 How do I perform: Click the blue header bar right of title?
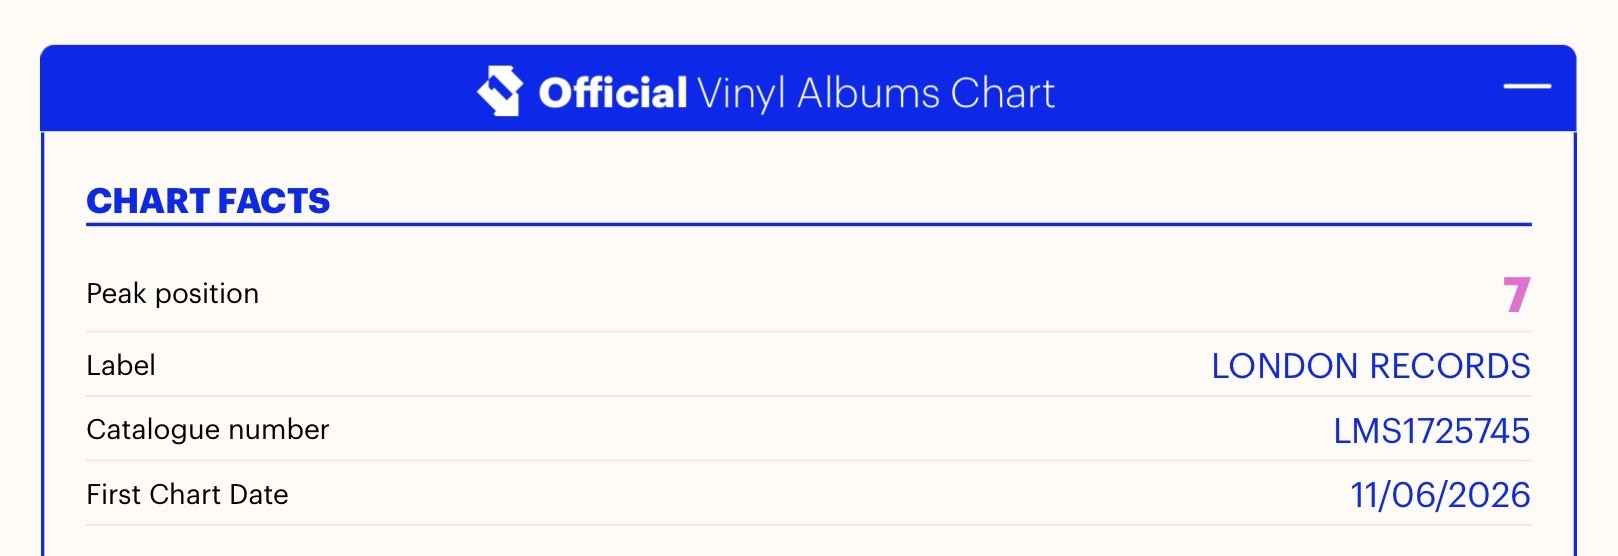[1280, 88]
